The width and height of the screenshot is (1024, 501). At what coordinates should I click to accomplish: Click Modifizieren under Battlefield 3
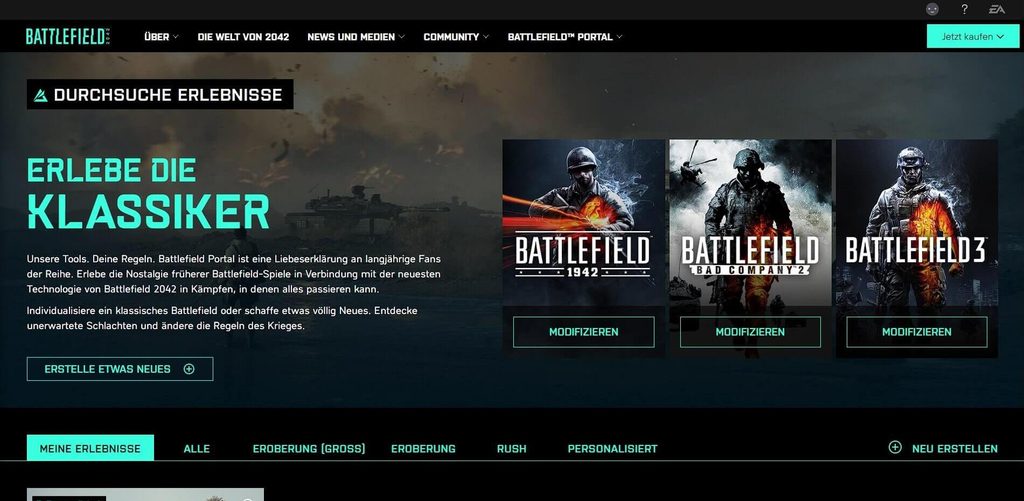point(917,332)
